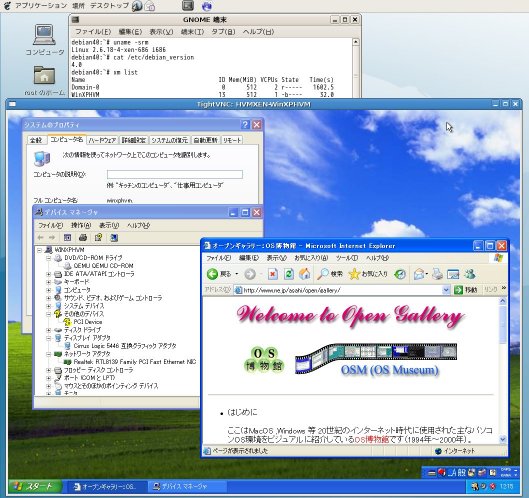Switch to Remote tab in System Properties
This screenshot has width=529, height=498.
tap(232, 140)
